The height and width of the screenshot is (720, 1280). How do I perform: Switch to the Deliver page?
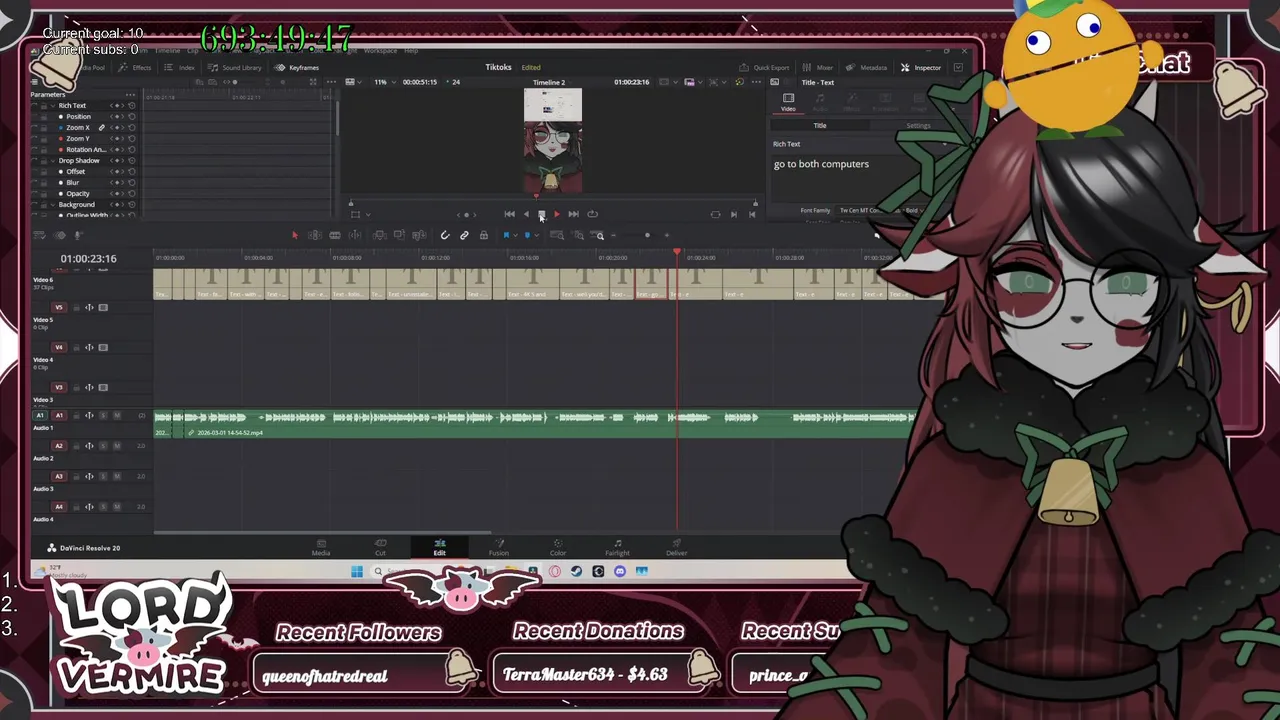click(677, 547)
